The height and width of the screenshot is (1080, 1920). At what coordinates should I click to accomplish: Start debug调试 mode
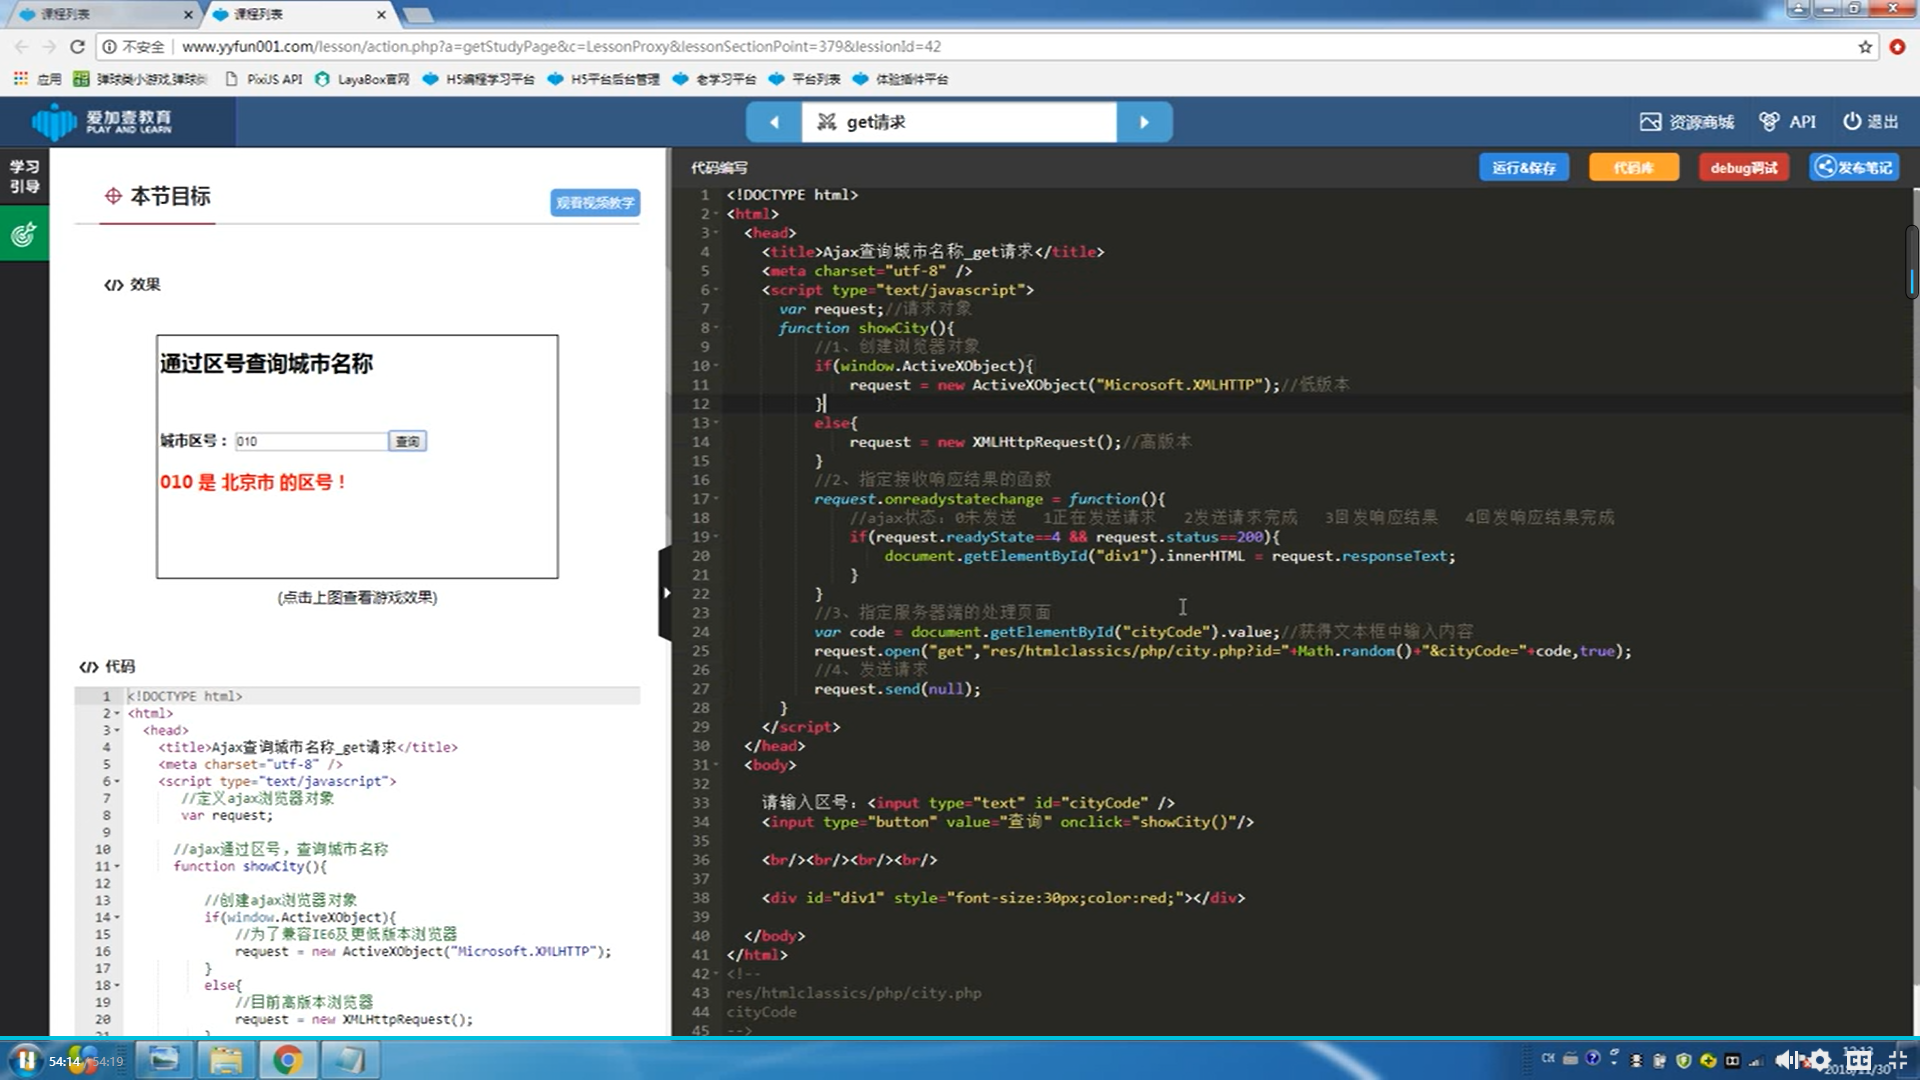click(1744, 168)
